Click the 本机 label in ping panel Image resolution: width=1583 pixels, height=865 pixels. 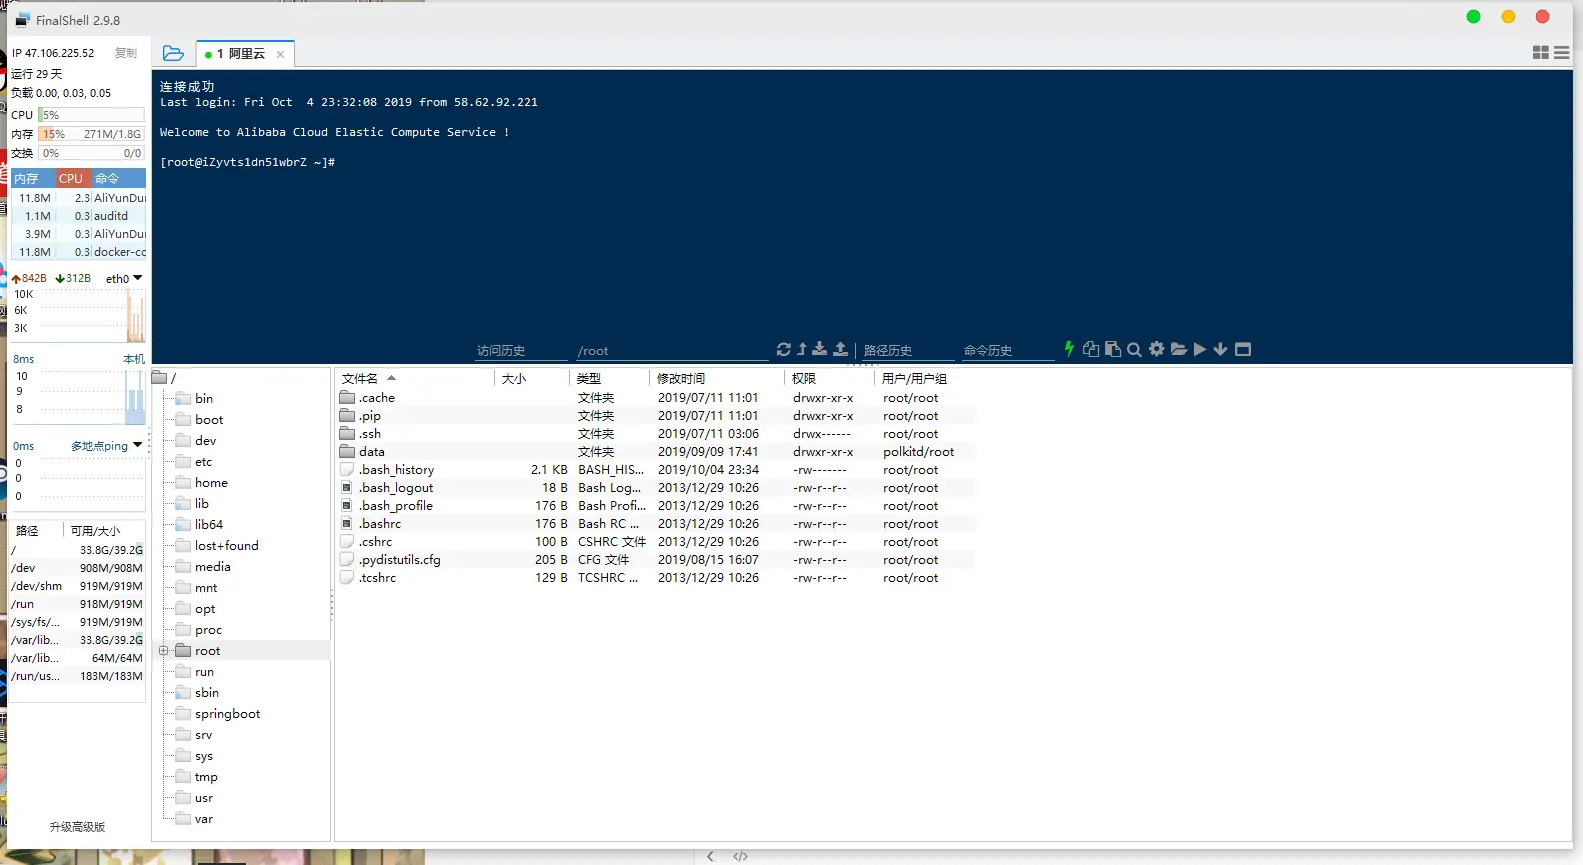[134, 359]
